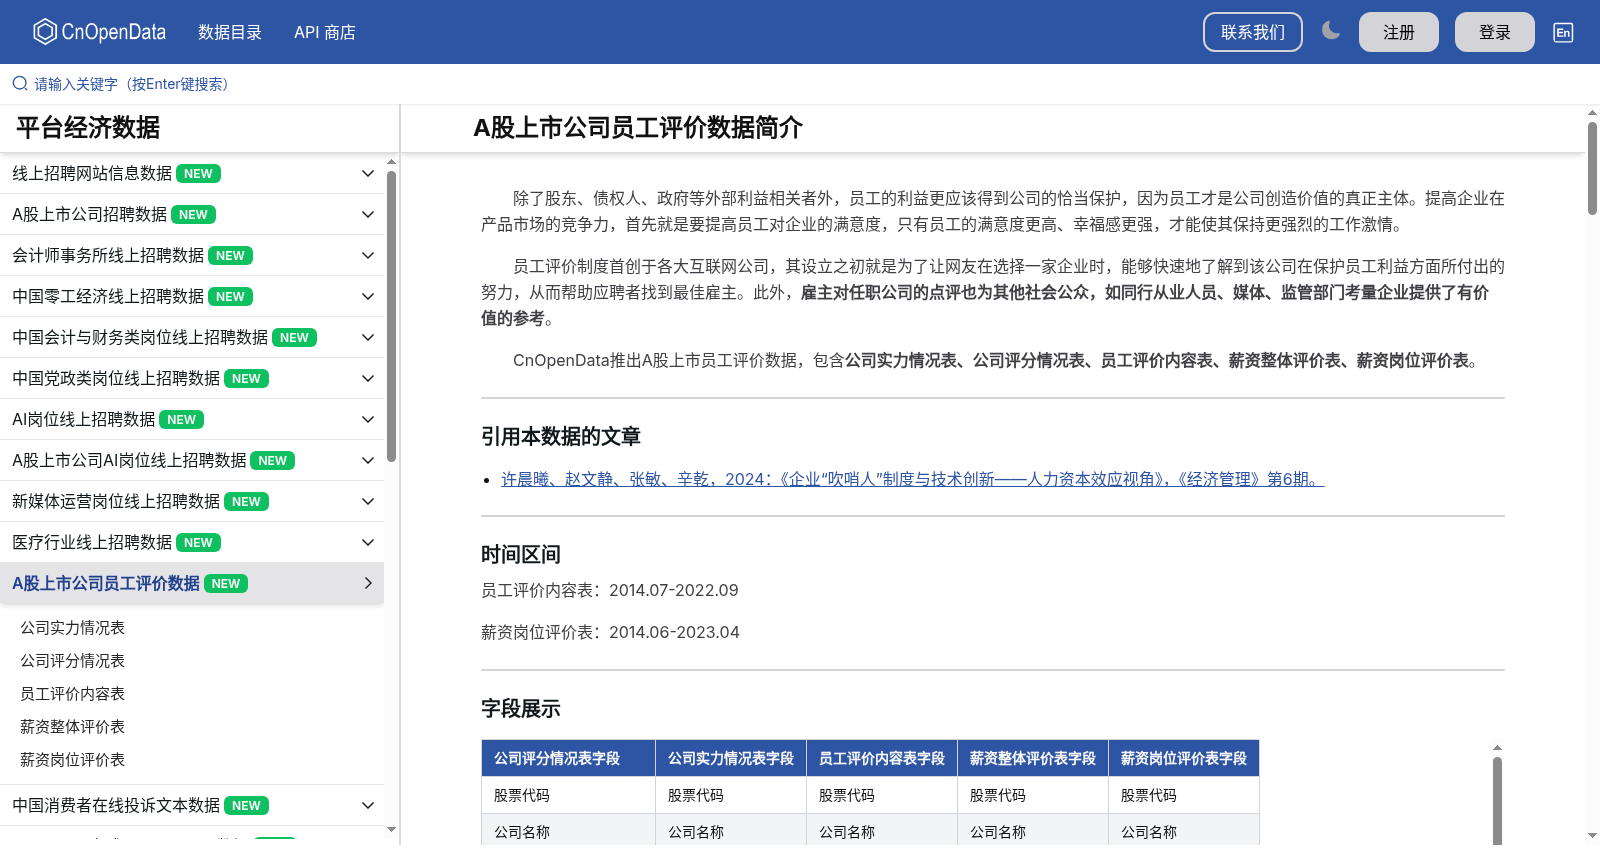Expand 中国党政类岗位线上招聘数据 chevron
1600x861 pixels.
coord(368,379)
